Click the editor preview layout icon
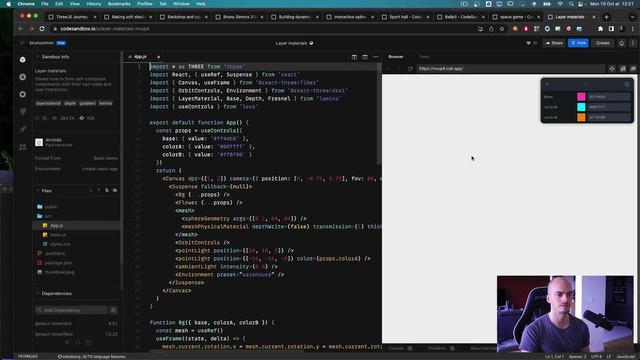 [x=365, y=57]
